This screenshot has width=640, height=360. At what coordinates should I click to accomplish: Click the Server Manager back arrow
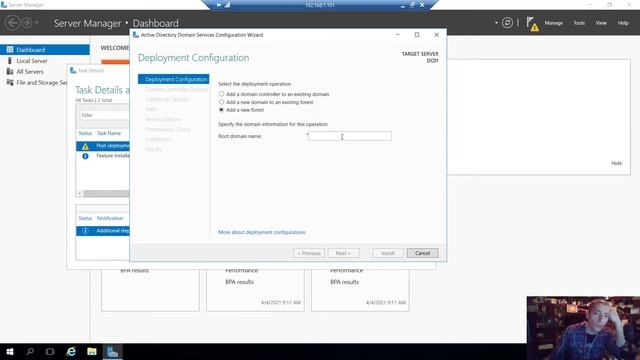[12, 22]
